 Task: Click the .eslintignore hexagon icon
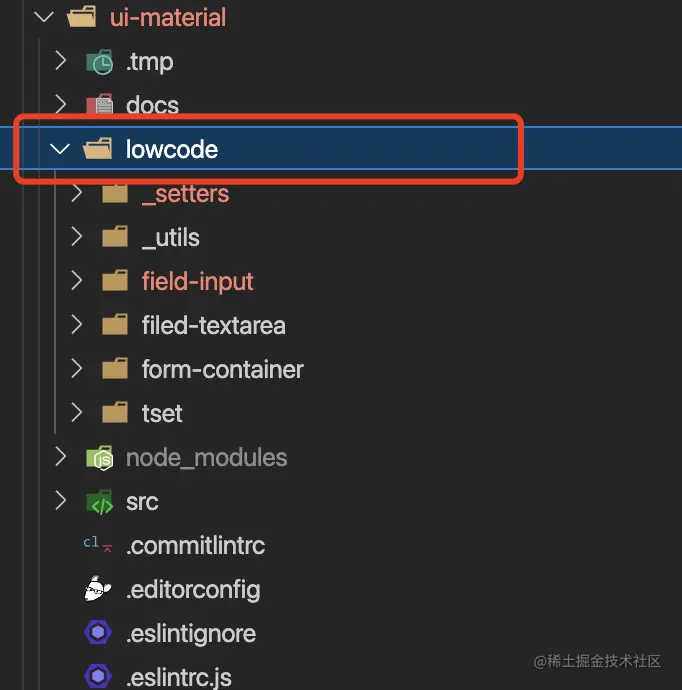pos(98,634)
